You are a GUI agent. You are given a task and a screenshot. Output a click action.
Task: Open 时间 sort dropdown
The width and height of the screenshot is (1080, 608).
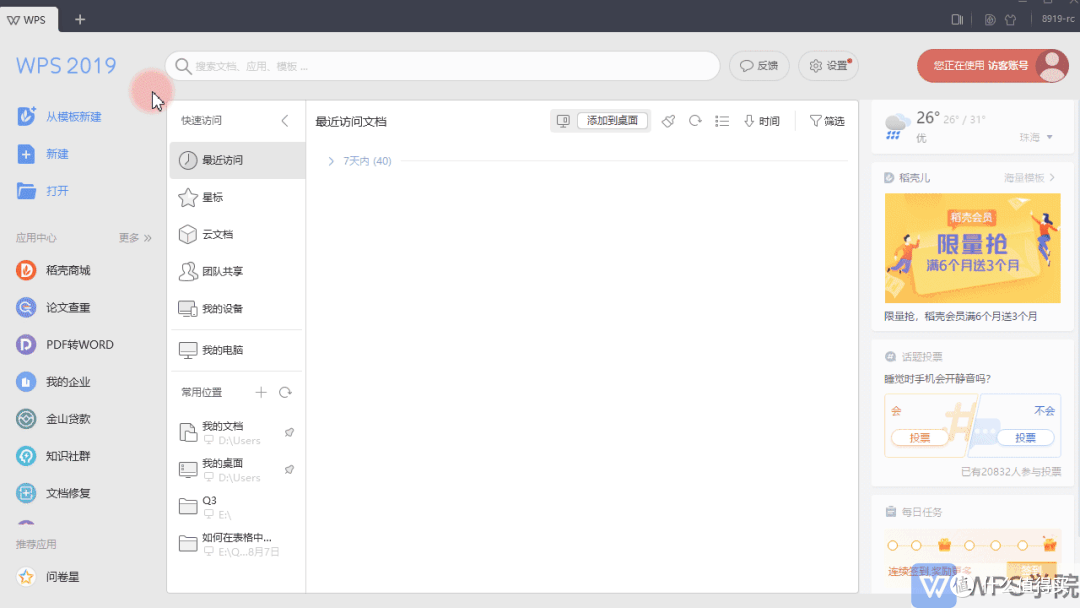[761, 121]
